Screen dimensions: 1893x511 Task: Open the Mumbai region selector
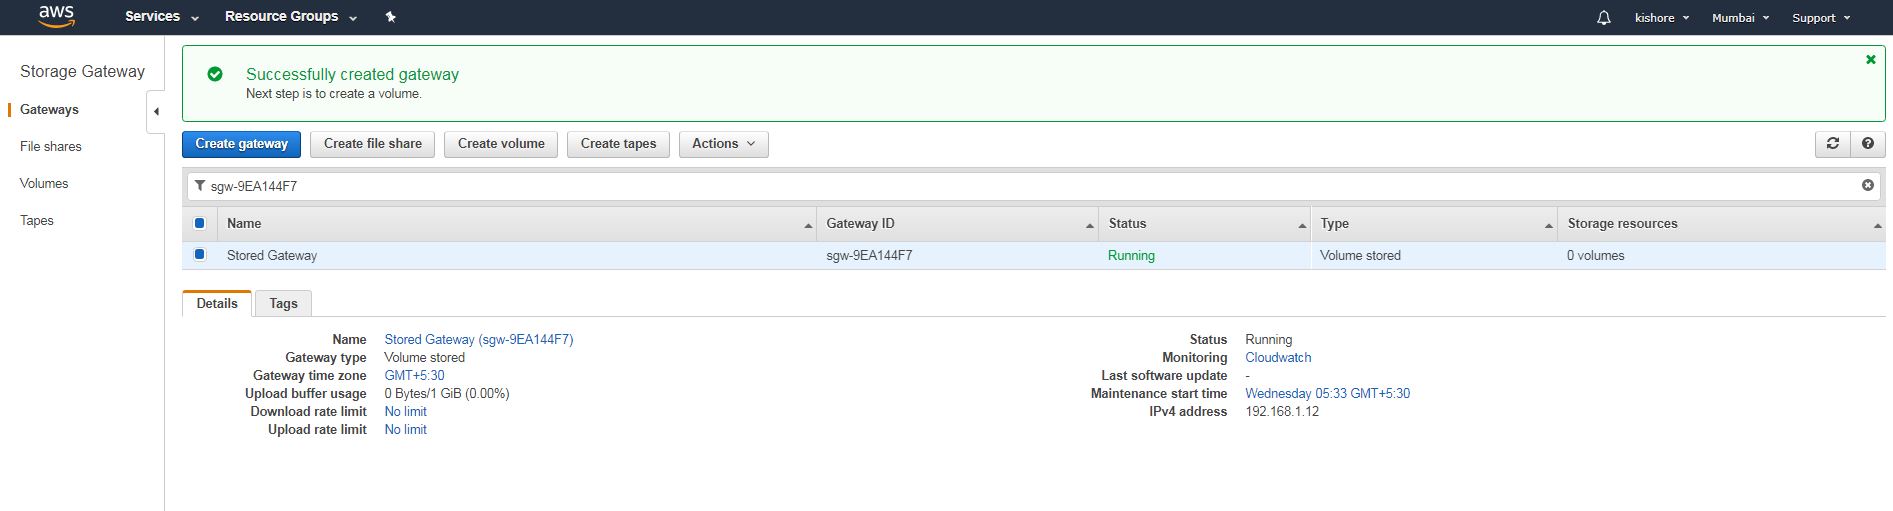[1740, 18]
